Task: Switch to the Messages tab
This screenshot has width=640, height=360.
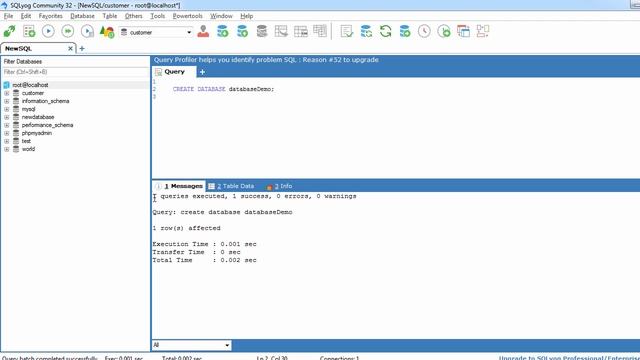Action: click(x=179, y=186)
